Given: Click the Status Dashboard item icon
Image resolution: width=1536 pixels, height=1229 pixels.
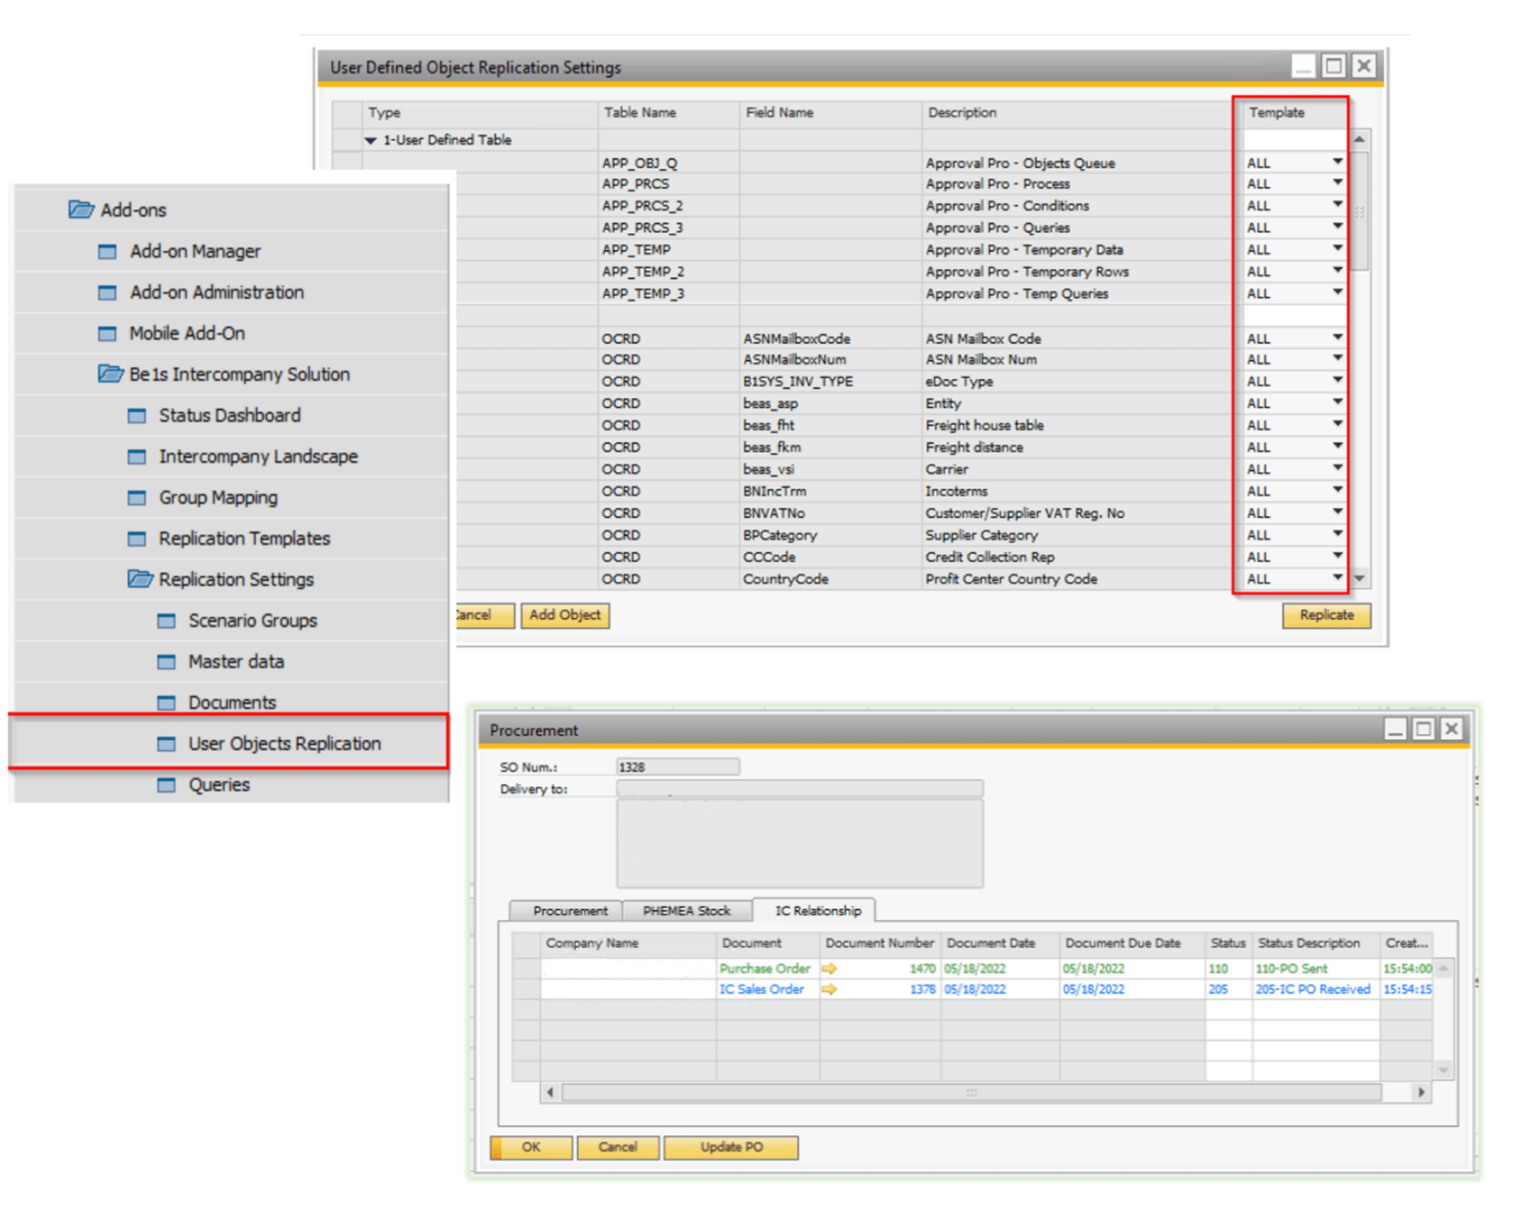Looking at the screenshot, I should (x=137, y=415).
